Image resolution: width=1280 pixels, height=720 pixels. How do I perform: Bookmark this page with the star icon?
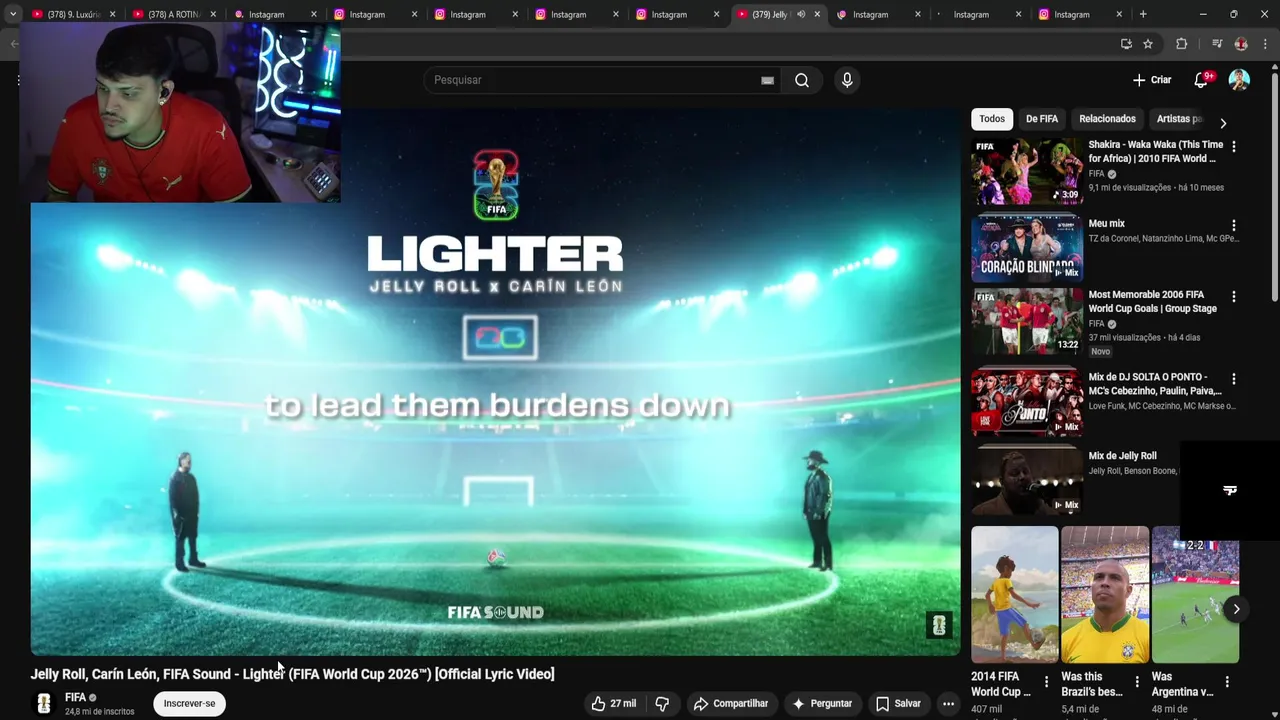click(x=1148, y=44)
